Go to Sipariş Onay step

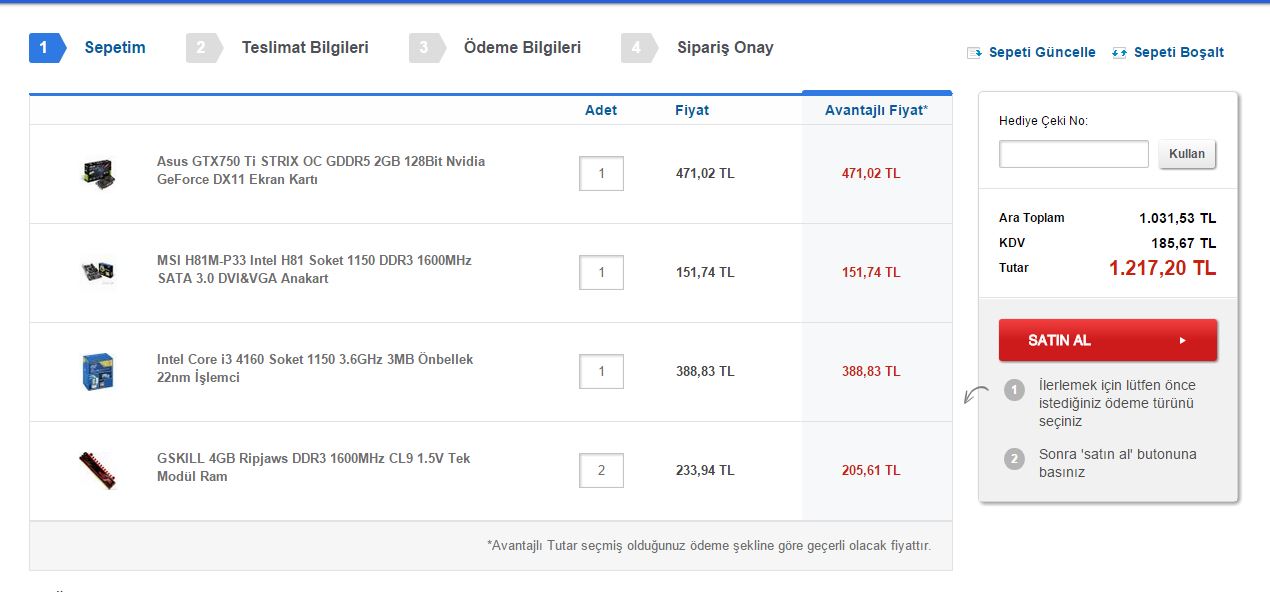point(725,48)
